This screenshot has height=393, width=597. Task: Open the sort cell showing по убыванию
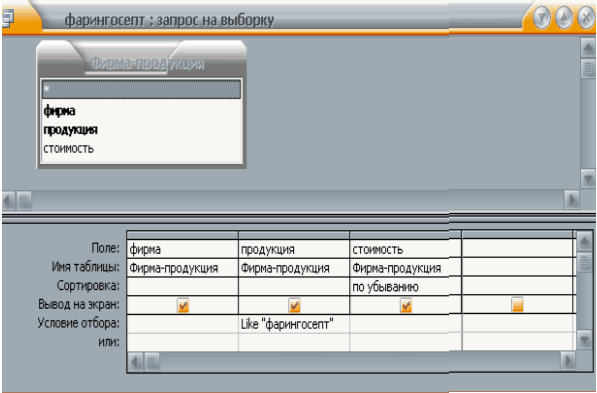[405, 286]
